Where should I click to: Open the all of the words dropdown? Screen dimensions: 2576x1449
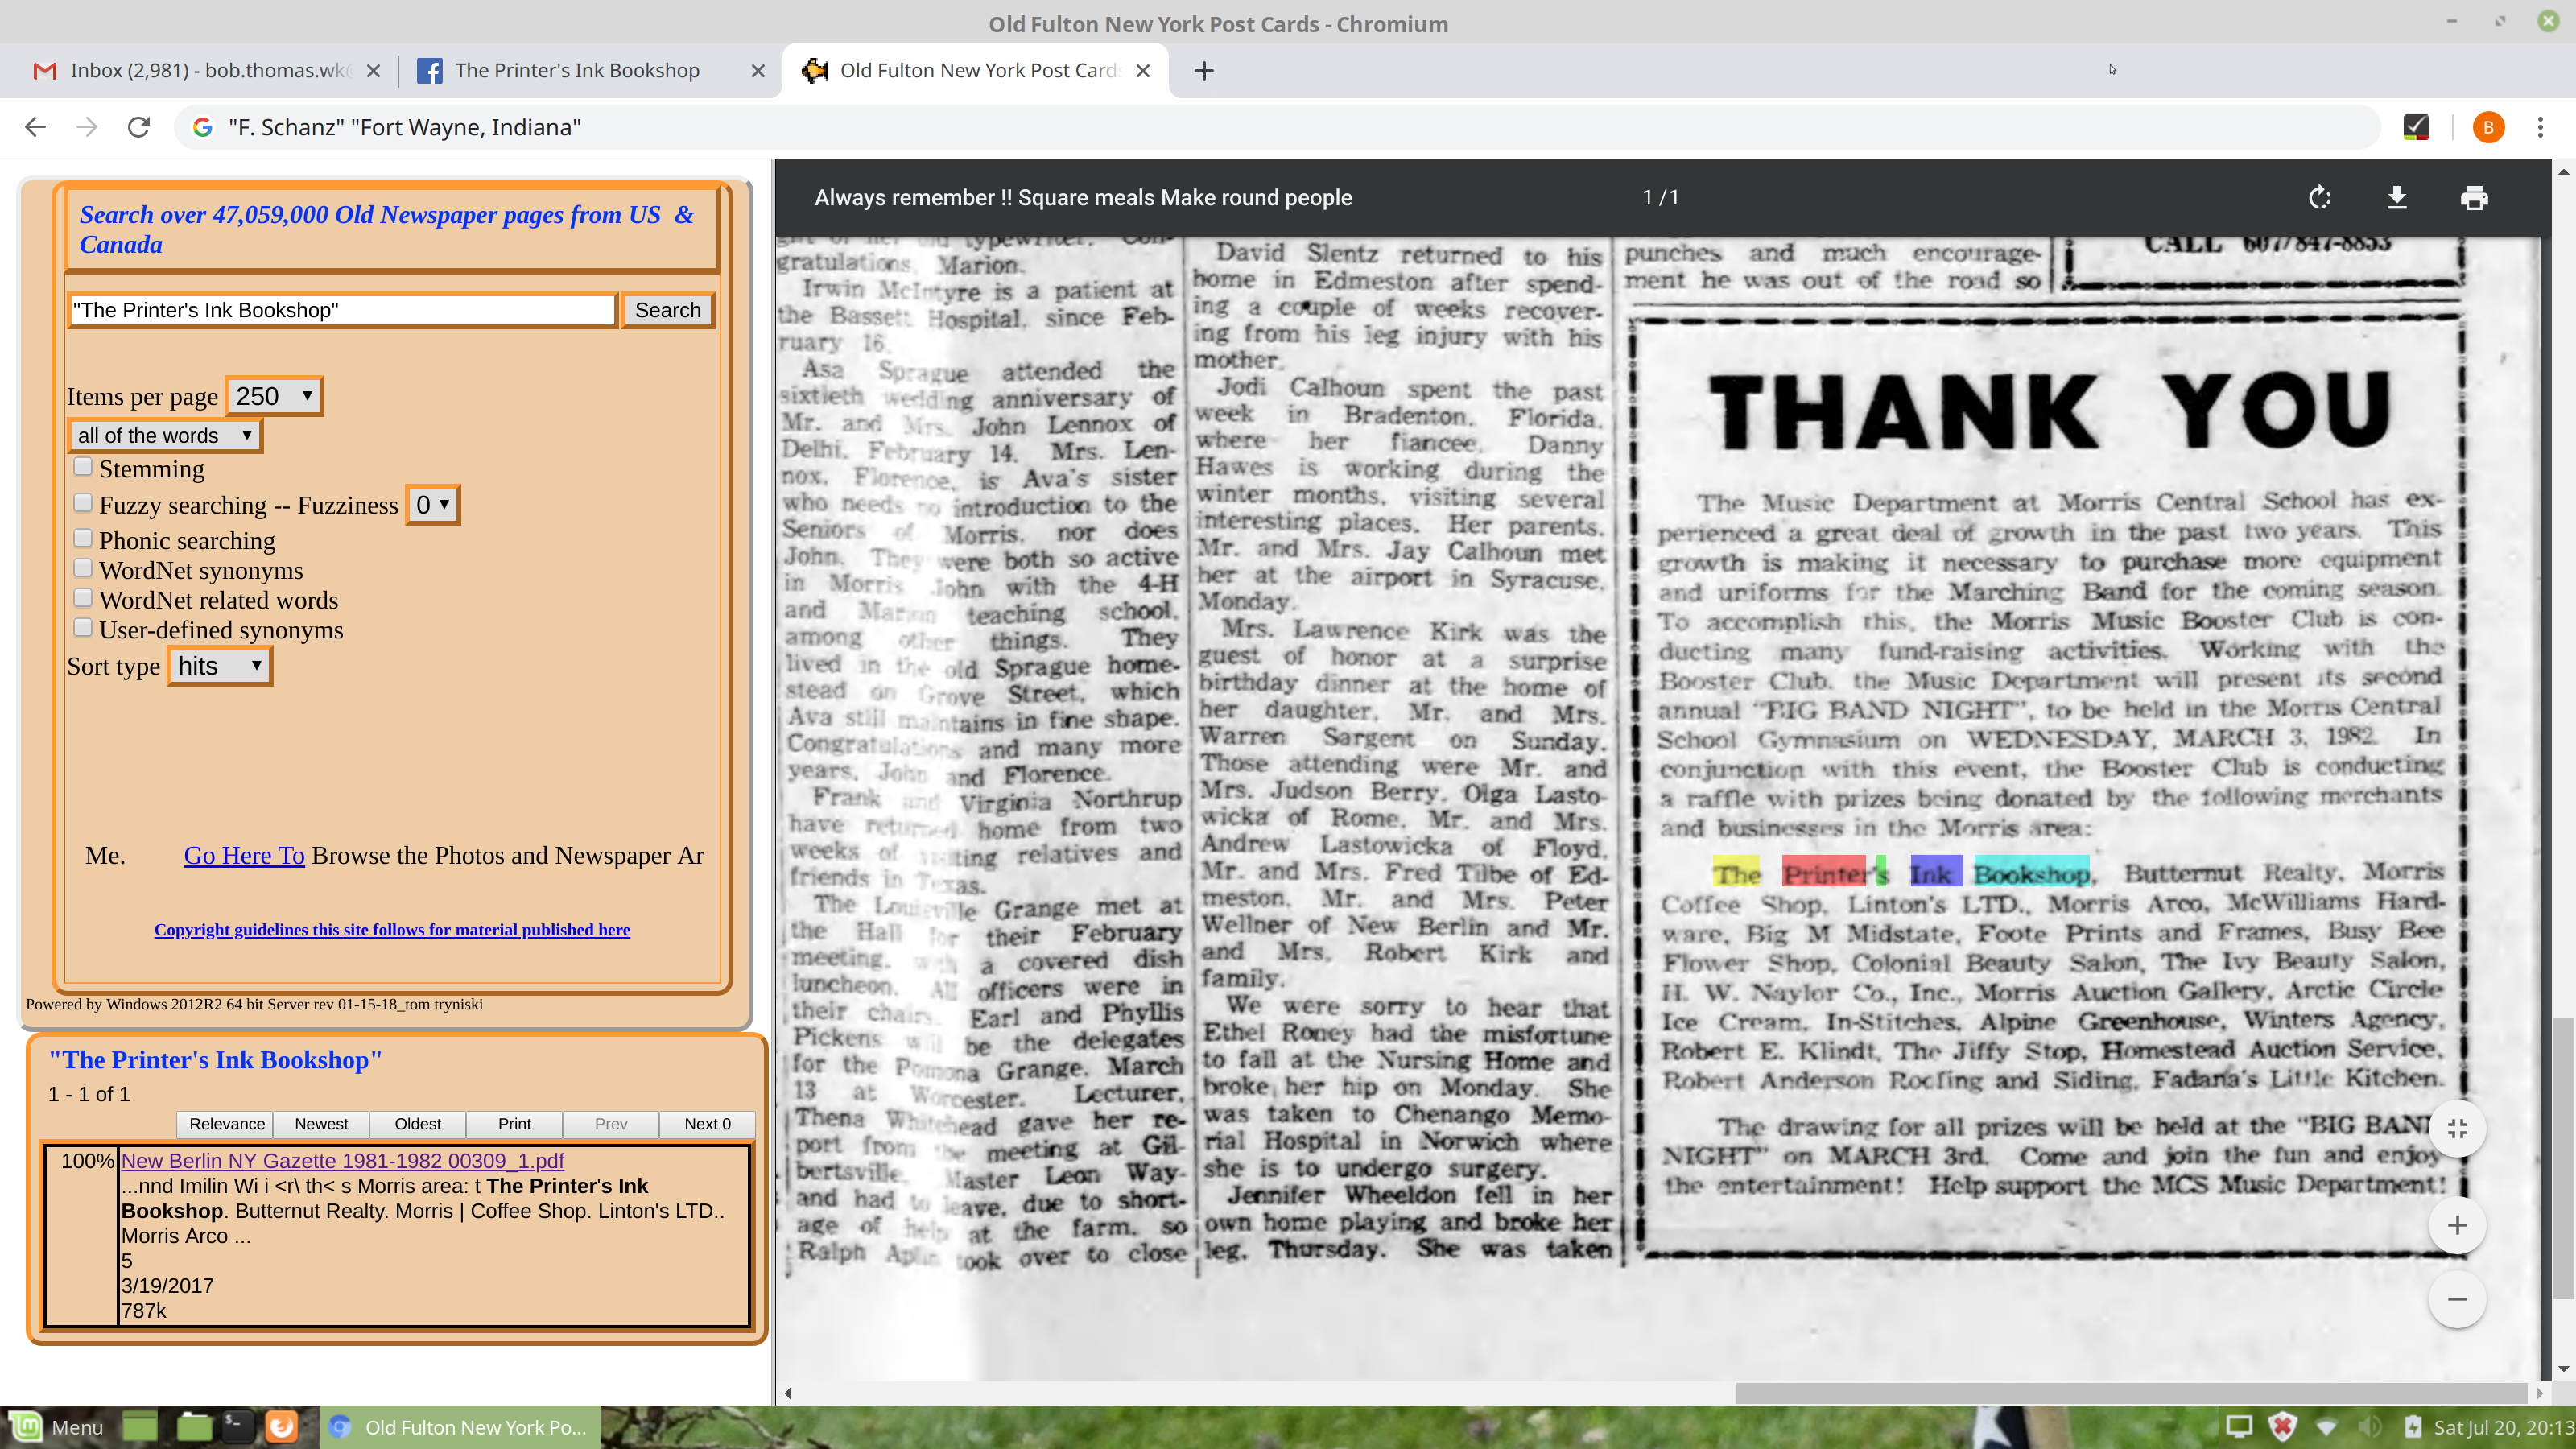(x=165, y=435)
